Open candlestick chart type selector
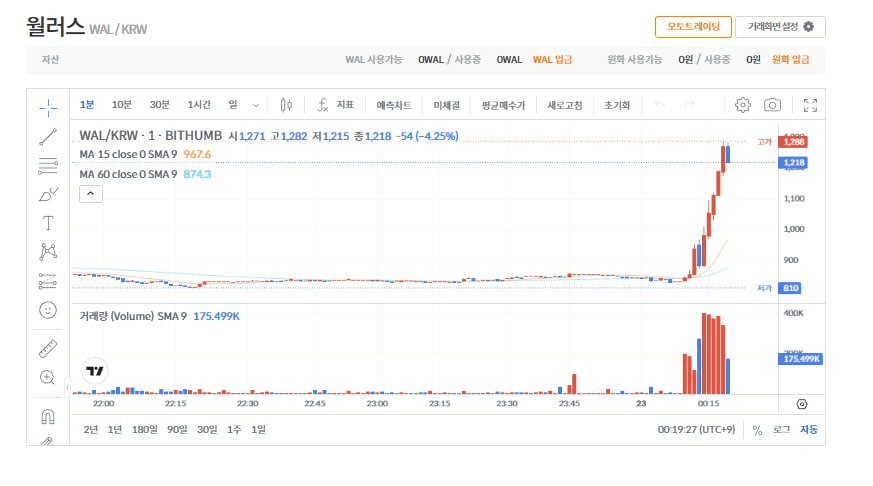The width and height of the screenshot is (873, 486). (x=286, y=105)
